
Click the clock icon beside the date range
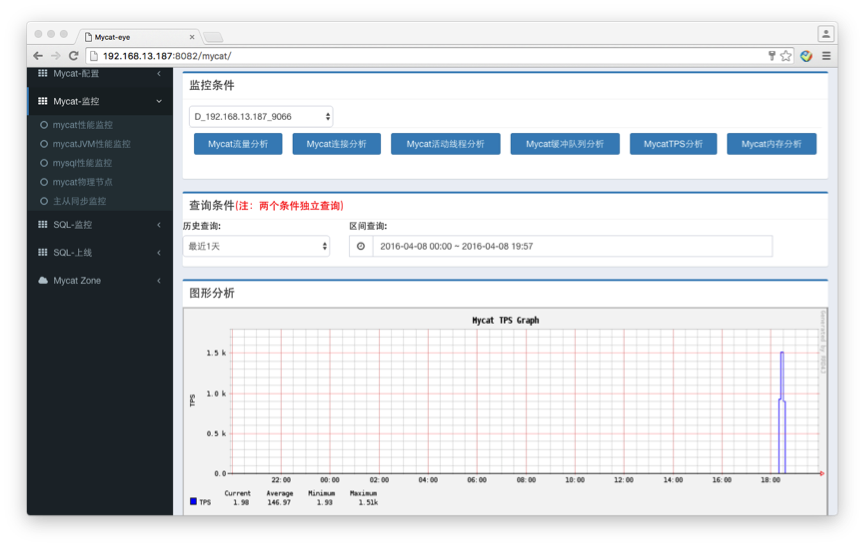click(361, 246)
